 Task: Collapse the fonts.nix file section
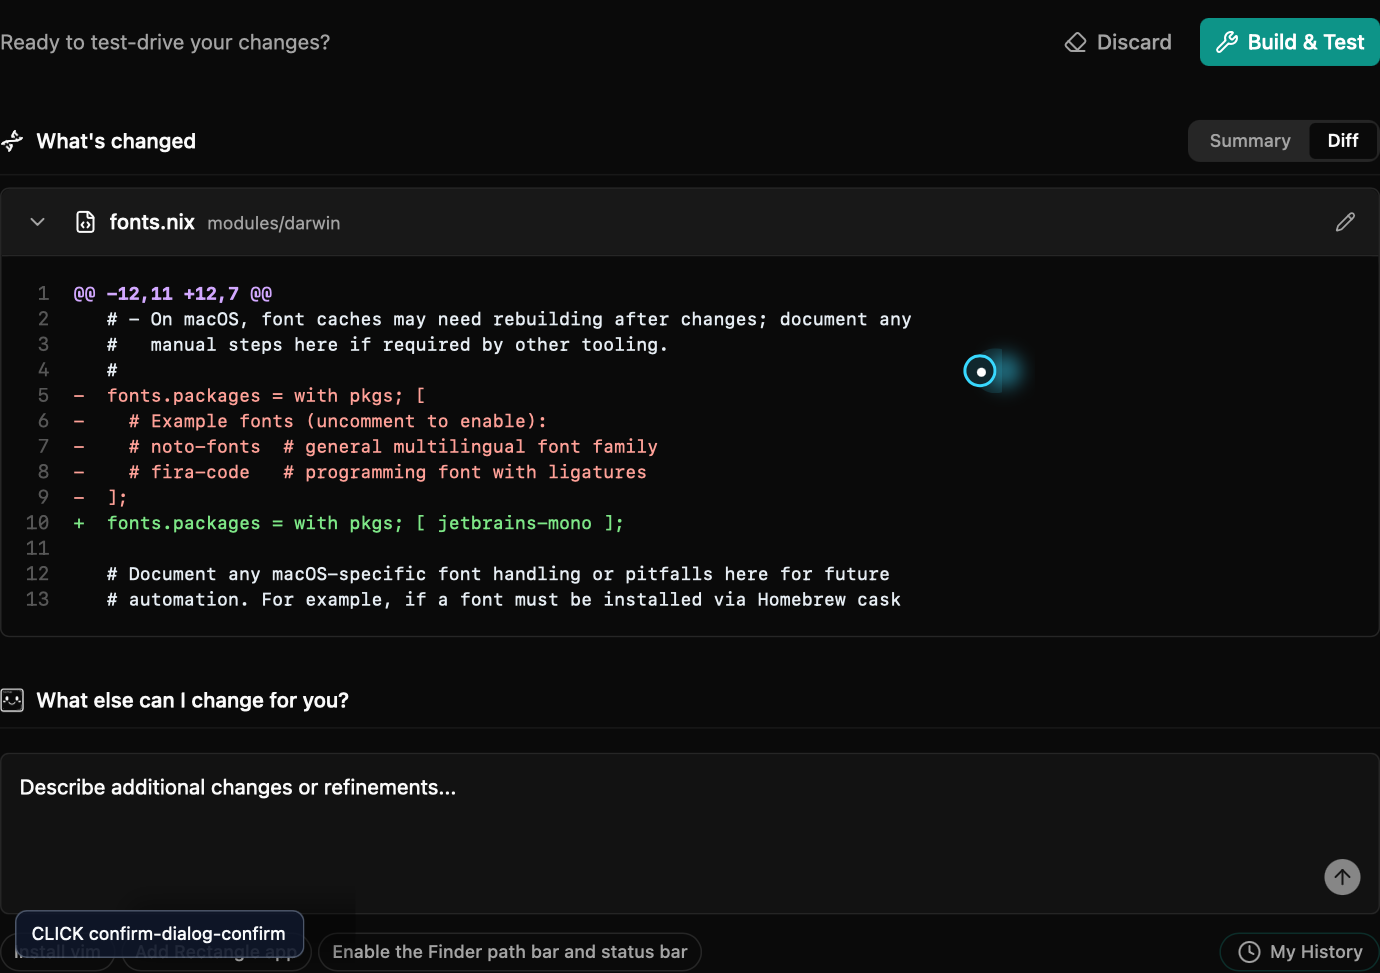pyautogui.click(x=38, y=222)
